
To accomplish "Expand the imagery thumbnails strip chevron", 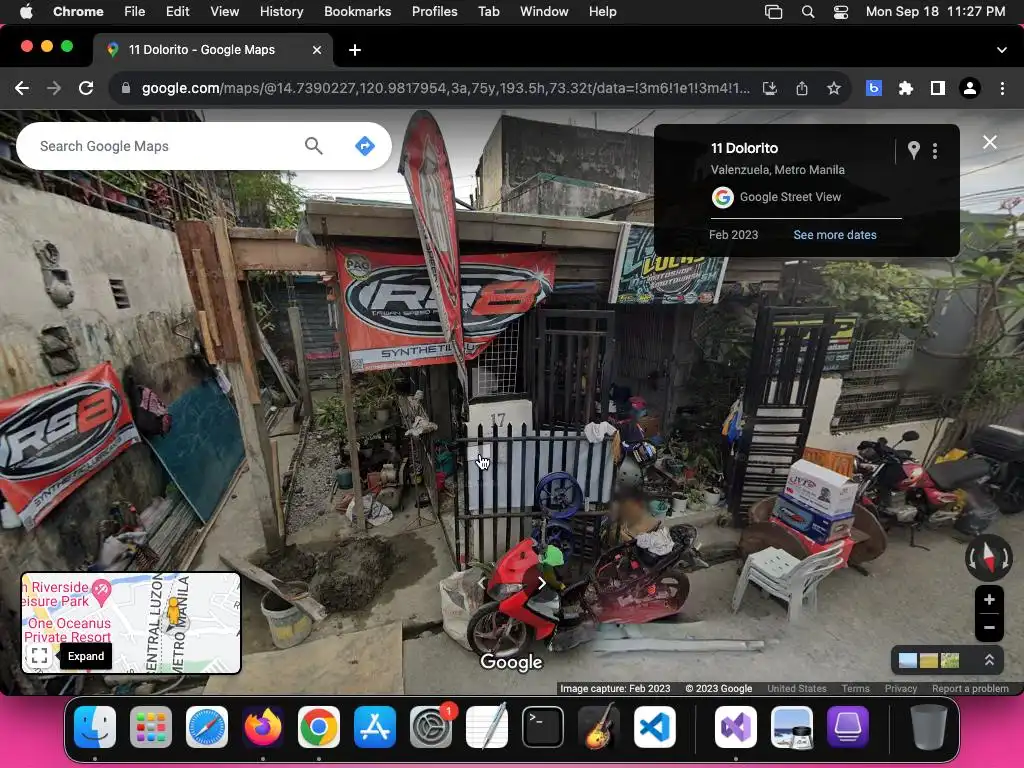I will (x=989, y=660).
